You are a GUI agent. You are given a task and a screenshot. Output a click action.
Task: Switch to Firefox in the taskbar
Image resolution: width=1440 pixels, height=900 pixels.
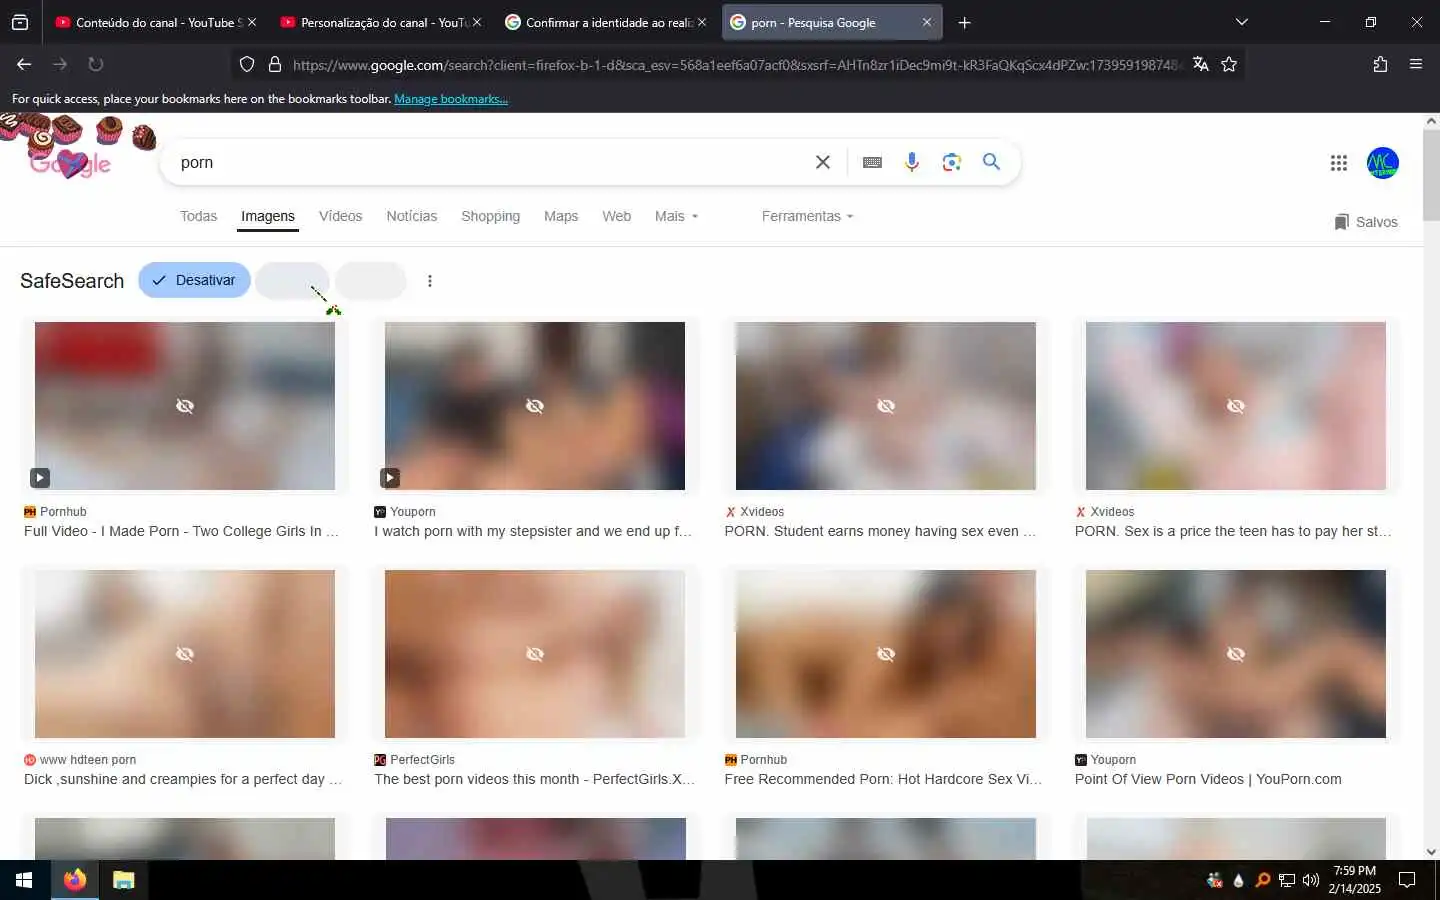(75, 880)
